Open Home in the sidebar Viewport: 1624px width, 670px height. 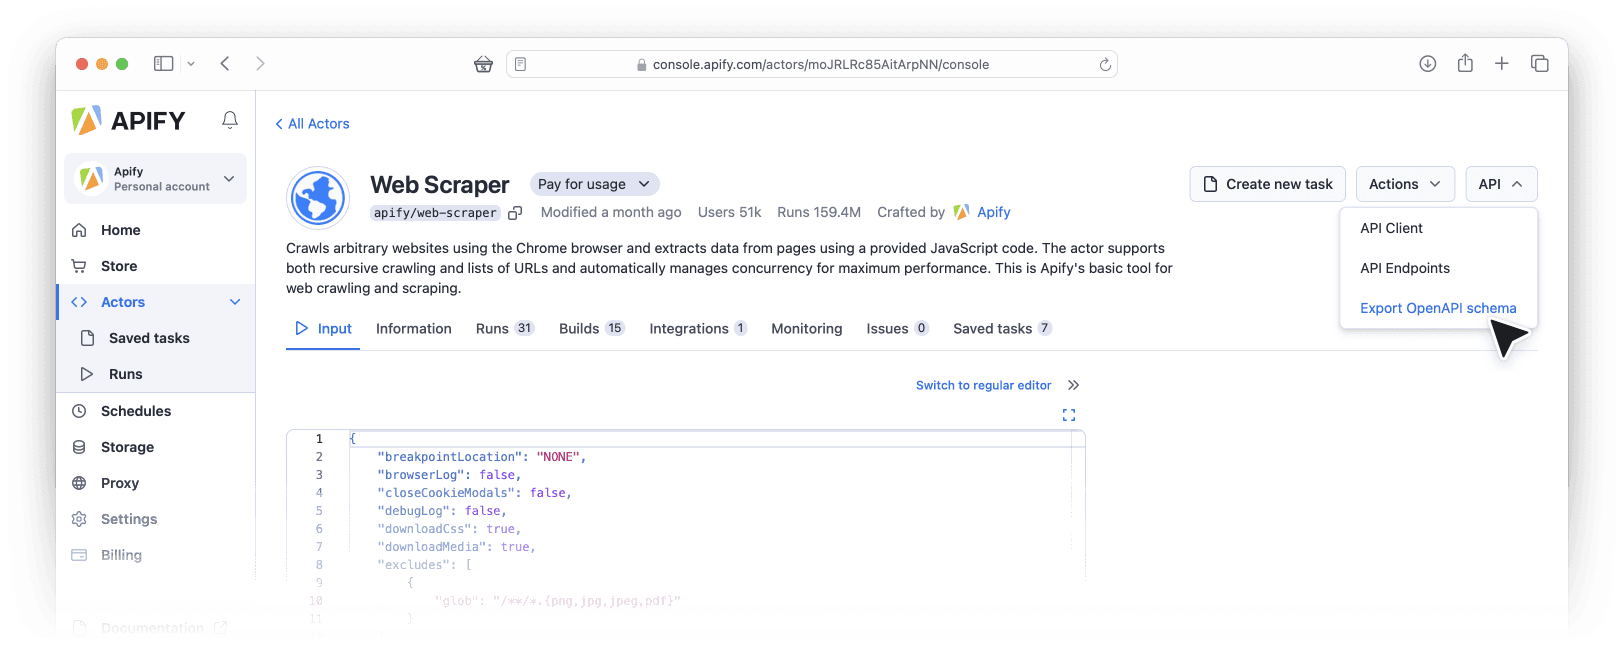click(x=156, y=230)
